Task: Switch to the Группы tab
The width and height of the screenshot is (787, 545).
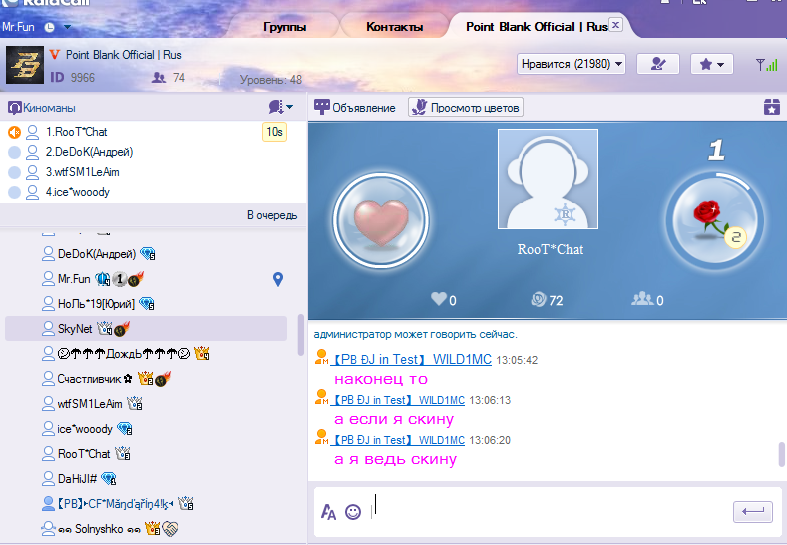Action: point(285,27)
